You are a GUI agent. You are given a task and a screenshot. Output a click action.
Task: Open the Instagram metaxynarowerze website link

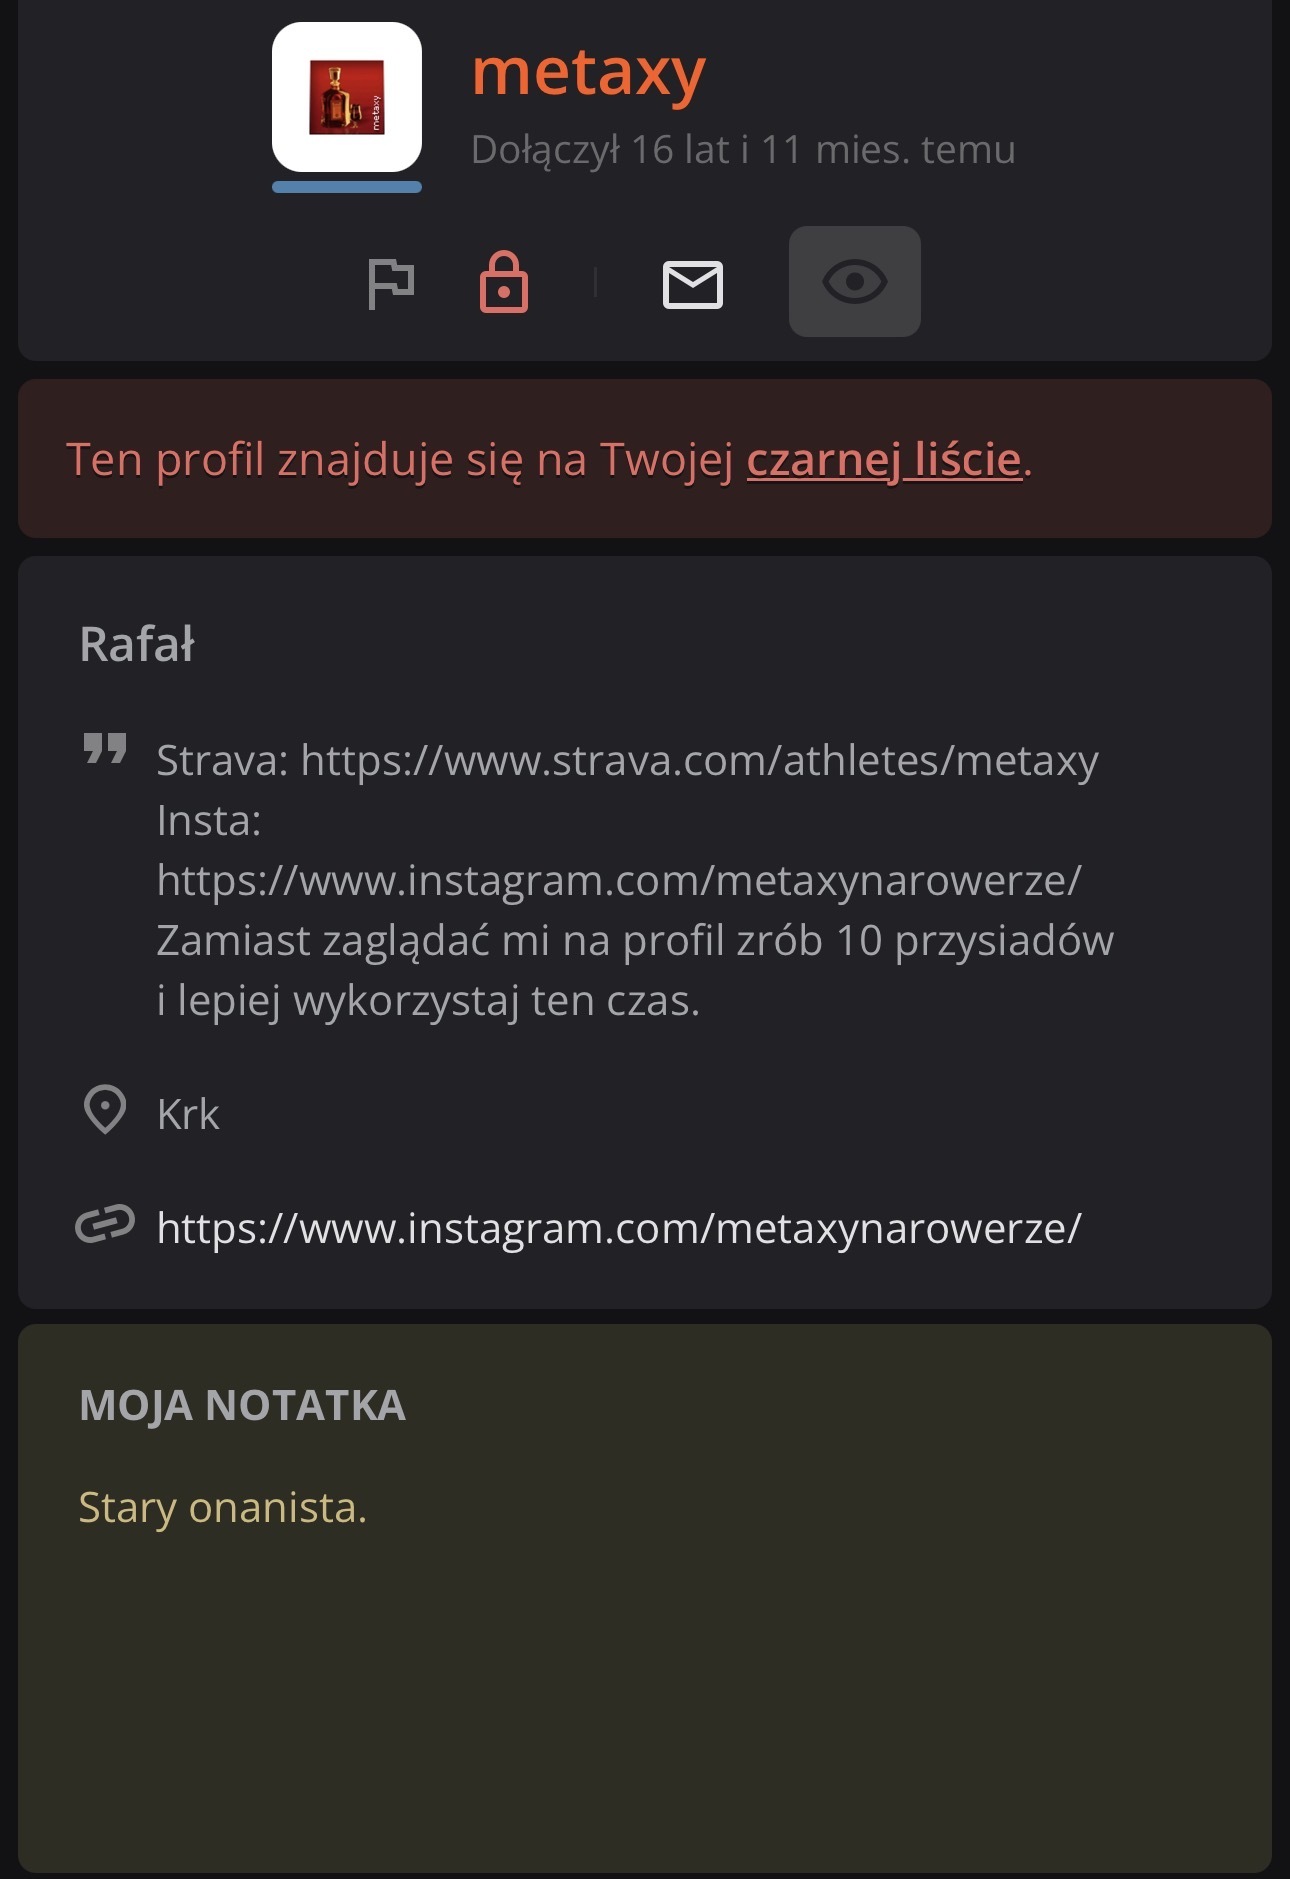tap(619, 1228)
